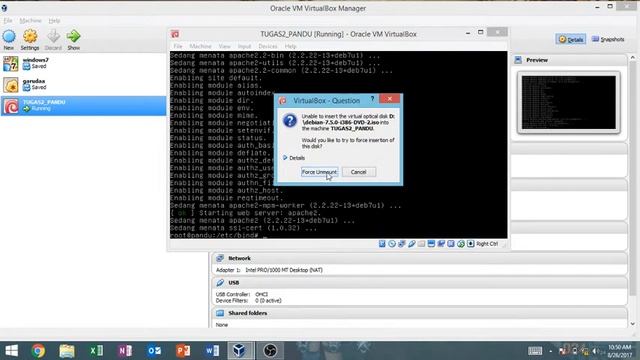
Task: Open the Help menu in the TUGAS2_PANDU window
Action: point(291,46)
